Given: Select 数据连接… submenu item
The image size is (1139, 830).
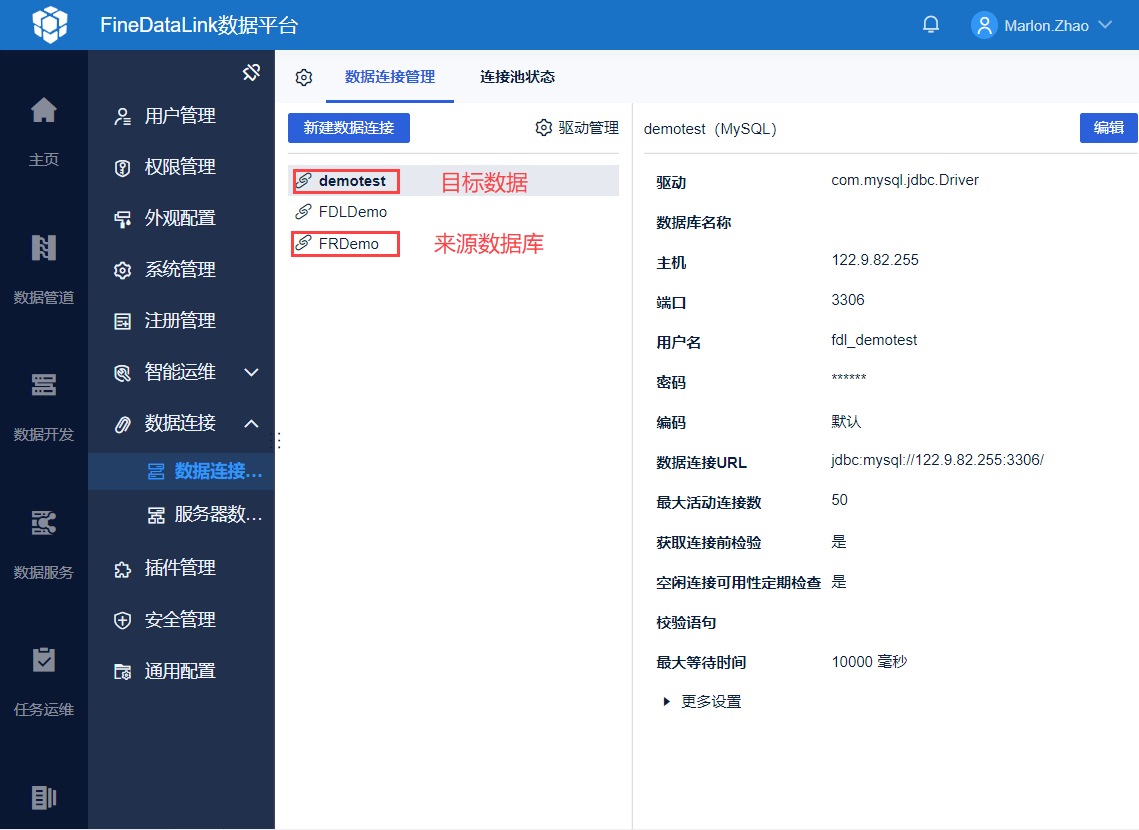Looking at the screenshot, I should tap(182, 471).
